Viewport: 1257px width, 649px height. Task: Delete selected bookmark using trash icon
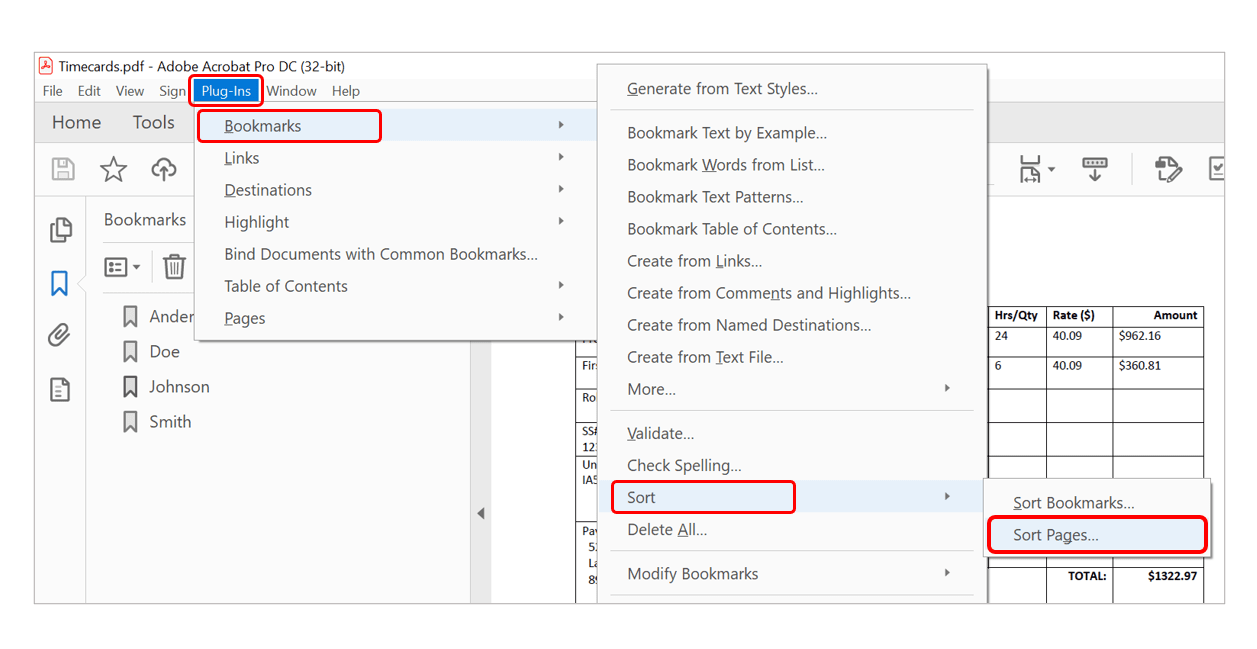coord(174,266)
